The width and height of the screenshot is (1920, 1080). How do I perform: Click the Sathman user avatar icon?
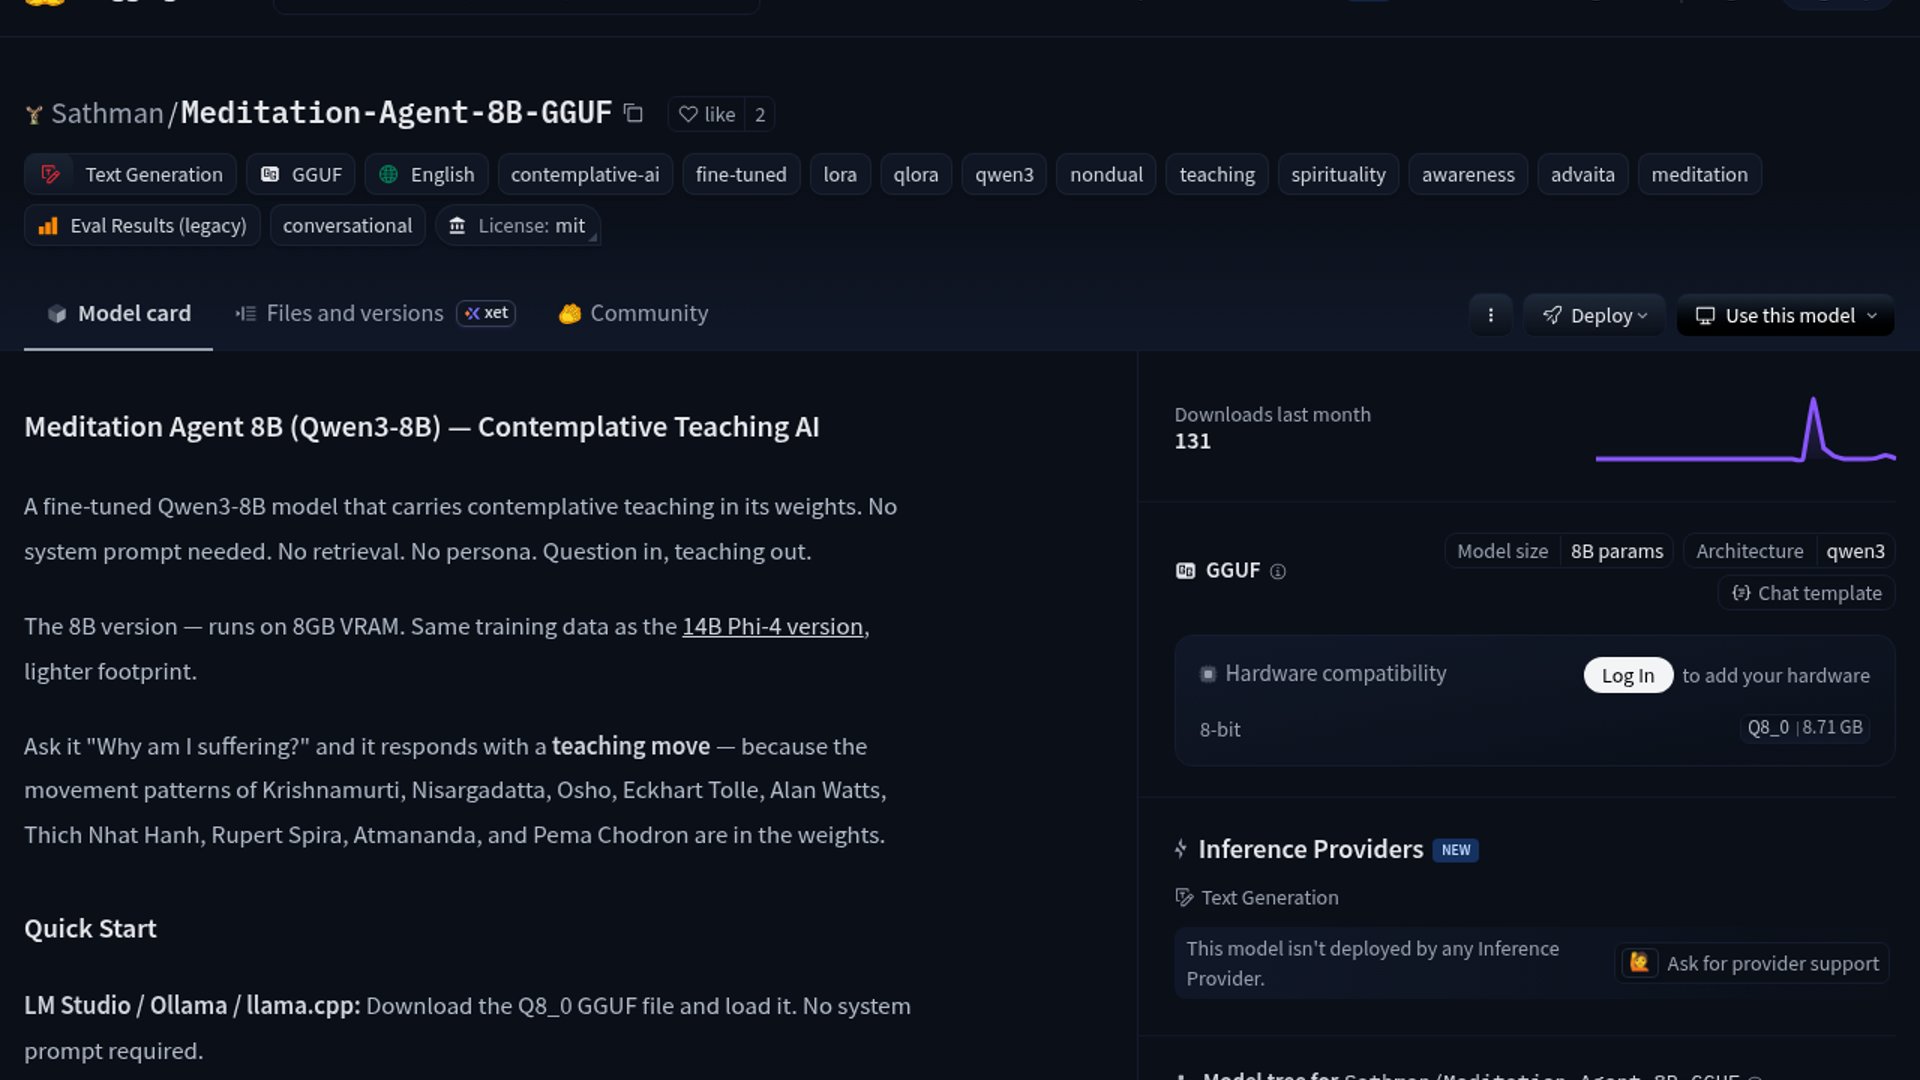(x=34, y=115)
